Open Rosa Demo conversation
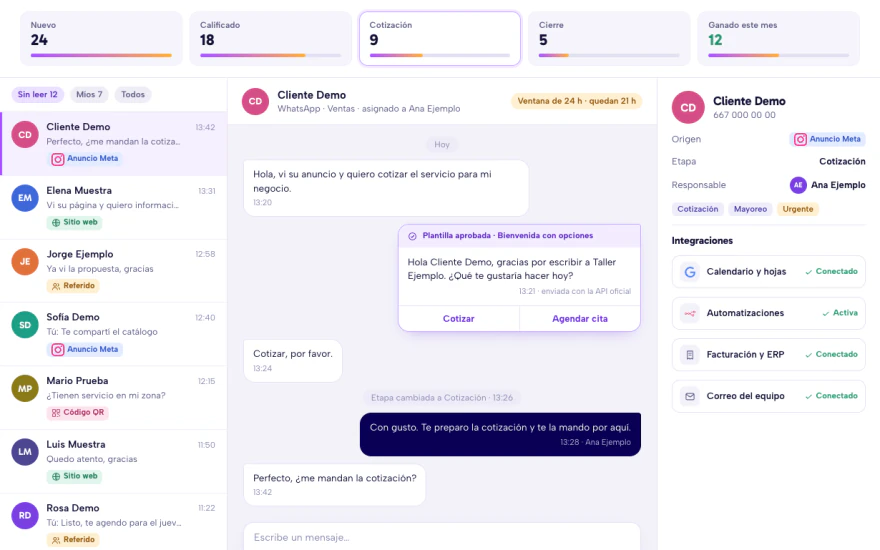The image size is (880, 550). click(x=113, y=522)
